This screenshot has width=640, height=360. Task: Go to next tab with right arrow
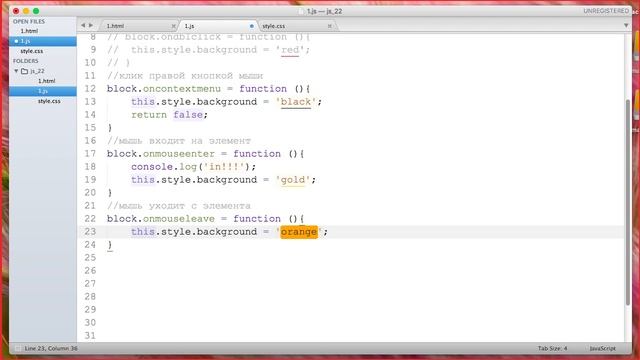click(x=91, y=25)
